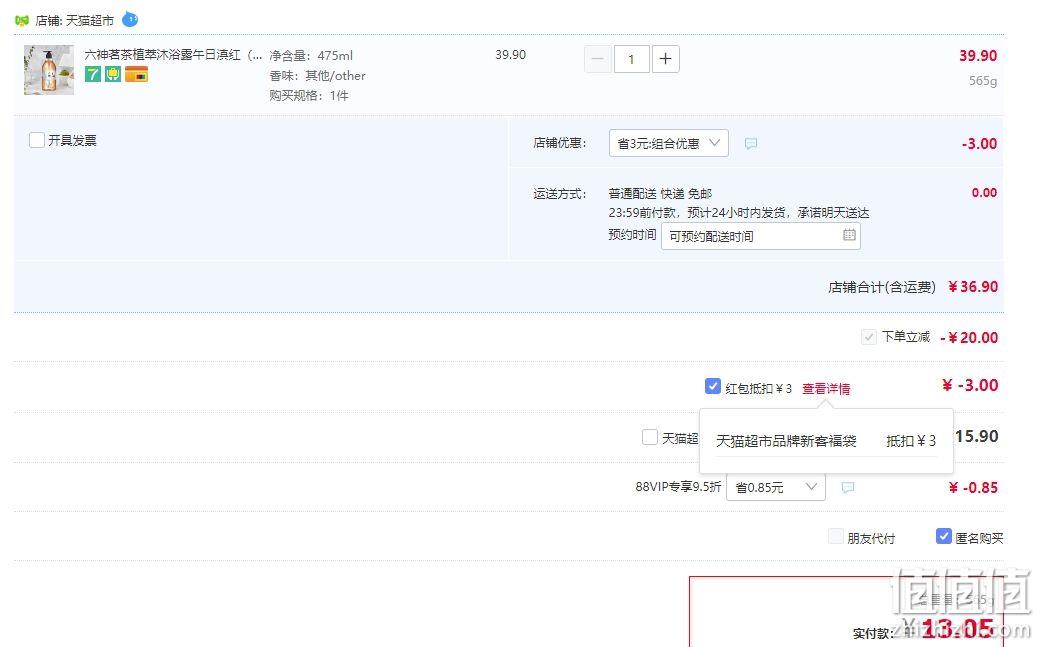Click the blue Wangwang chat icon

(130, 19)
